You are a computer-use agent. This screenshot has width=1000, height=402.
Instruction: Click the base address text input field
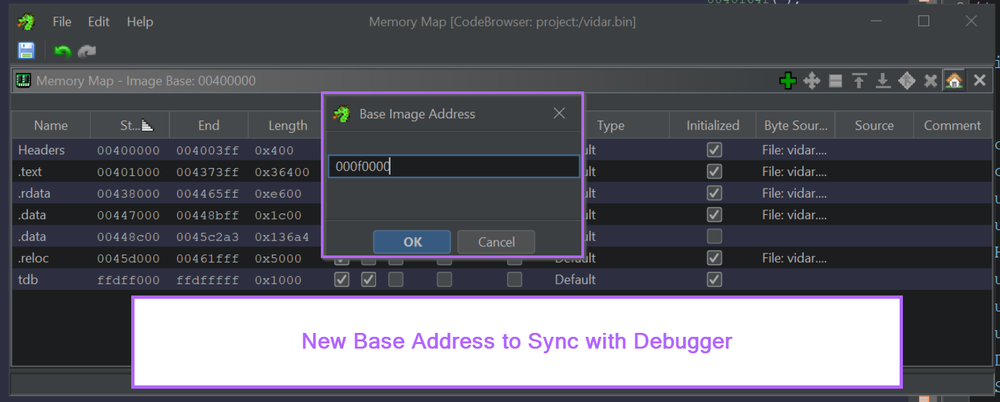[x=453, y=166]
